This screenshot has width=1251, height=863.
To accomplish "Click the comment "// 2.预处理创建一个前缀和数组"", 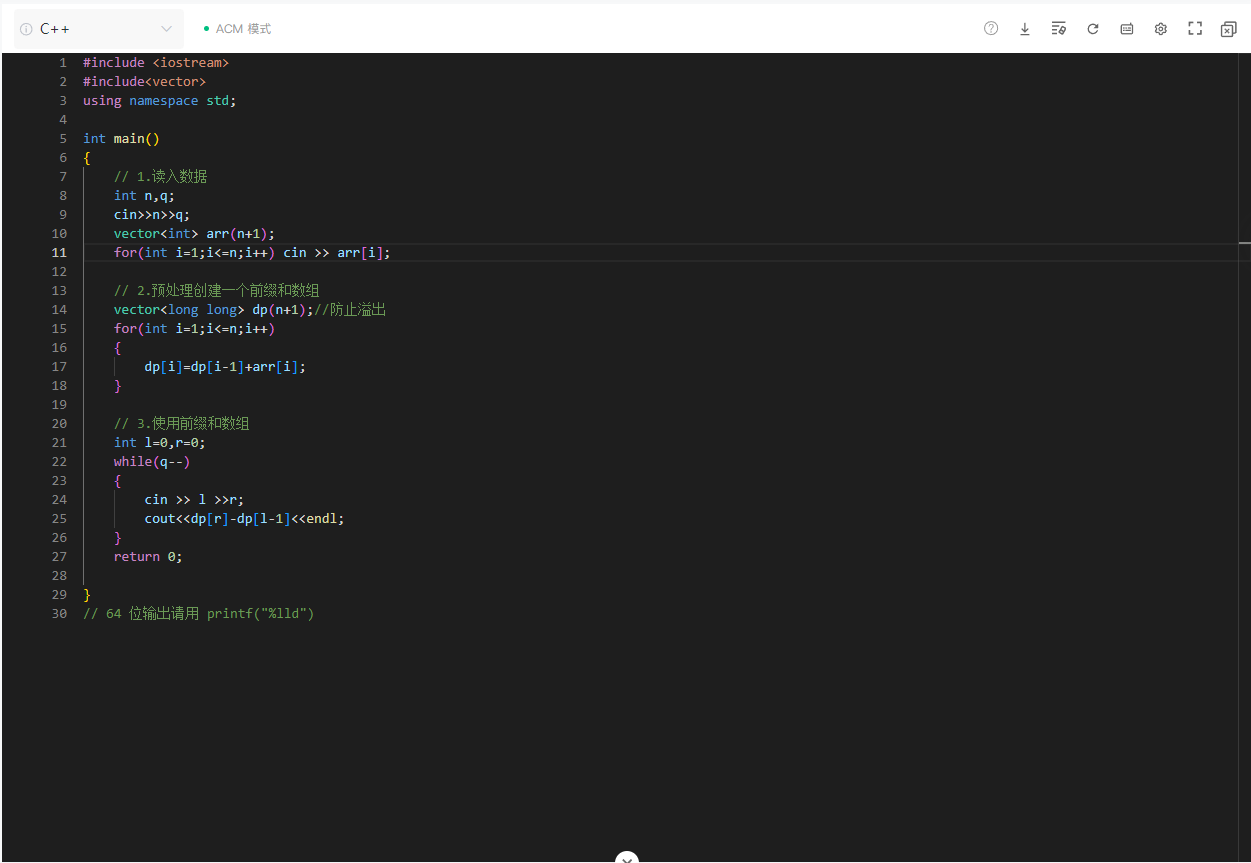I will (216, 291).
